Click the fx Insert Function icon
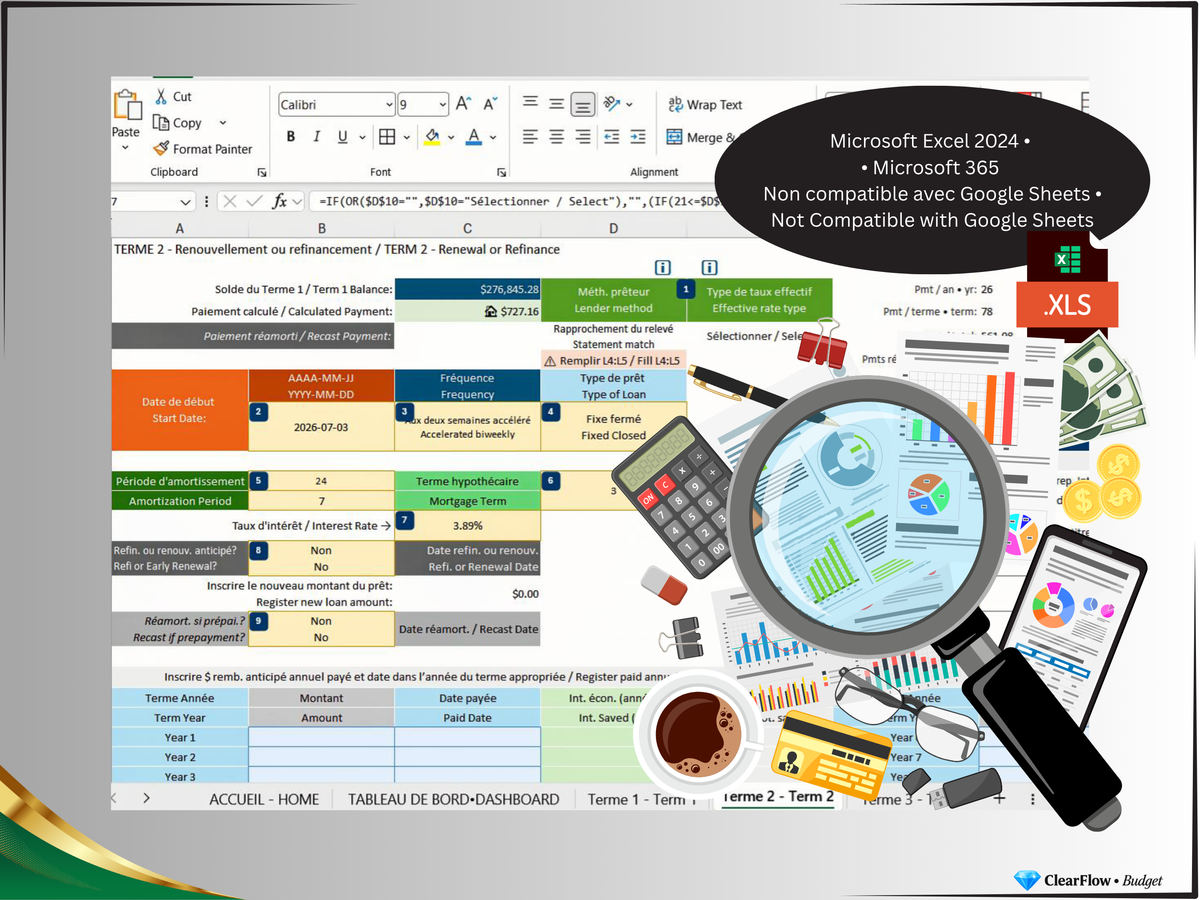Screen dimensions: 1200x900 pyautogui.click(x=281, y=201)
